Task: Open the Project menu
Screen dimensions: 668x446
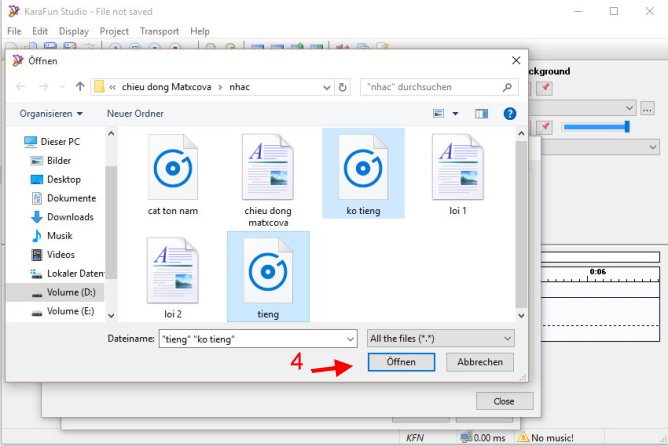Action: click(114, 31)
